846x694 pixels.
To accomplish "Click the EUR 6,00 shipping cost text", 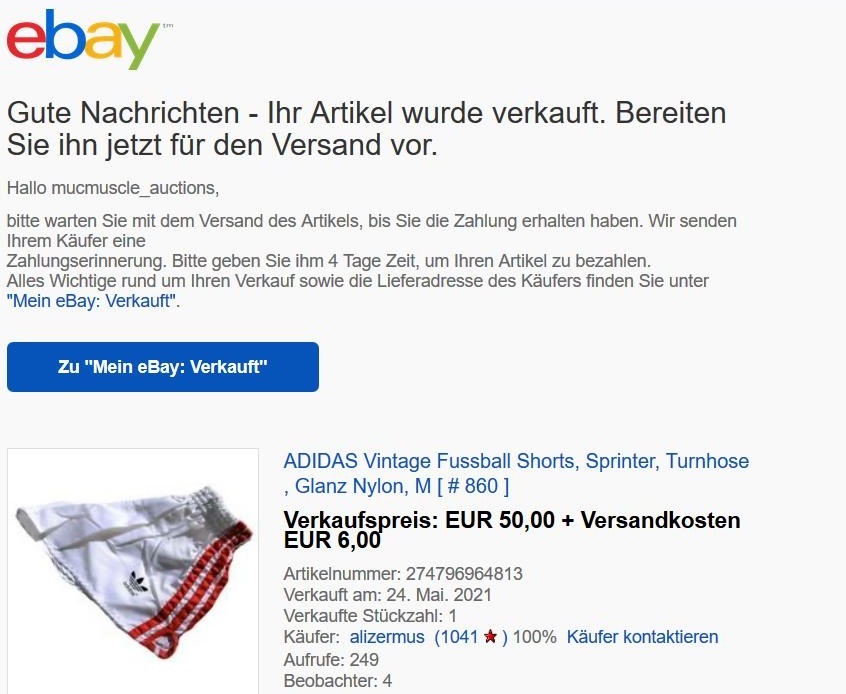I will point(332,540).
